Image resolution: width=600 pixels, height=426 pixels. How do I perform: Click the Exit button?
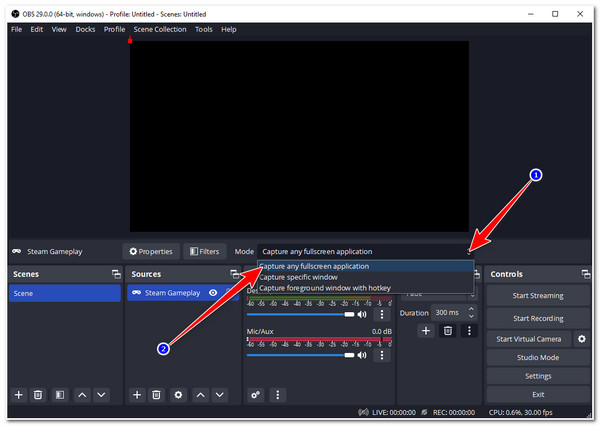tap(538, 395)
